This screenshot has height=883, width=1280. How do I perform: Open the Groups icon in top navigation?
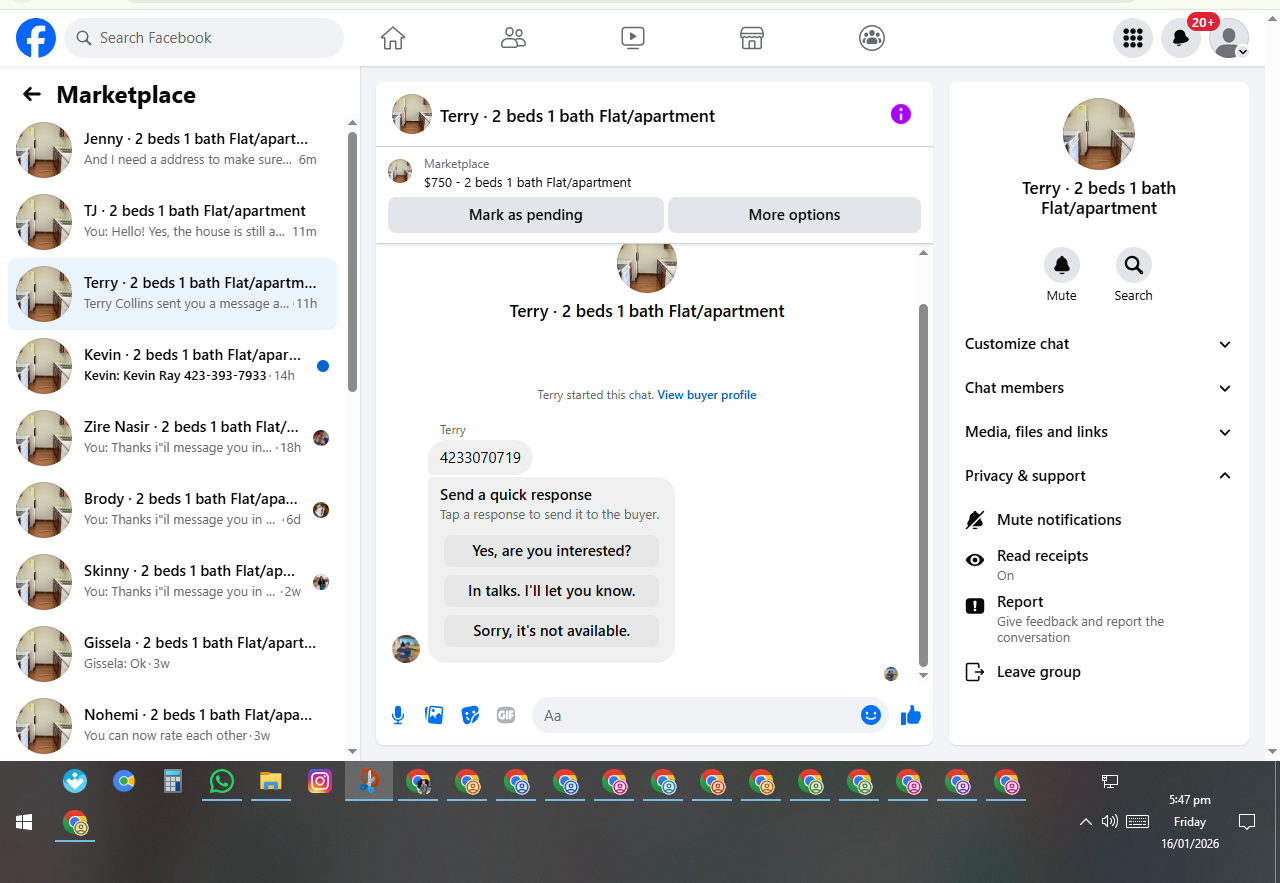click(872, 38)
